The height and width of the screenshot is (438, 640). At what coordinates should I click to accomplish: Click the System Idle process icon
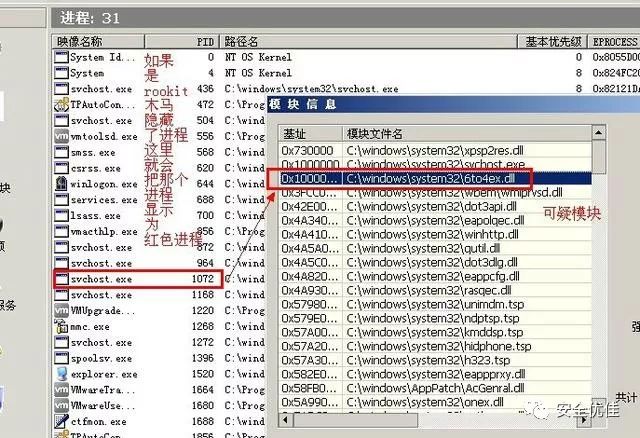[x=61, y=57]
